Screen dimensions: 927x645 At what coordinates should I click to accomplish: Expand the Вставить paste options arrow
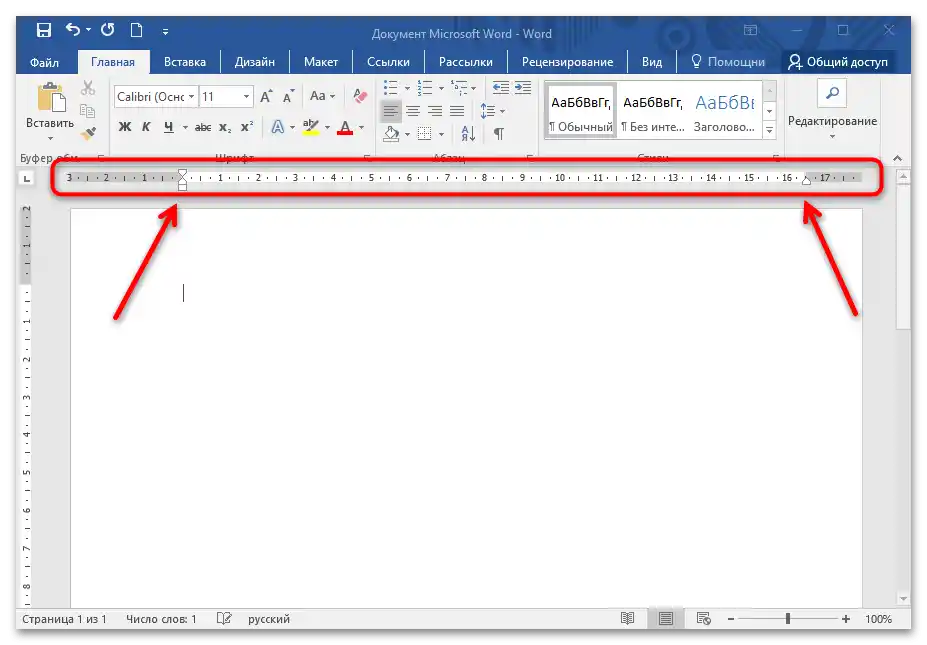pyautogui.click(x=50, y=138)
